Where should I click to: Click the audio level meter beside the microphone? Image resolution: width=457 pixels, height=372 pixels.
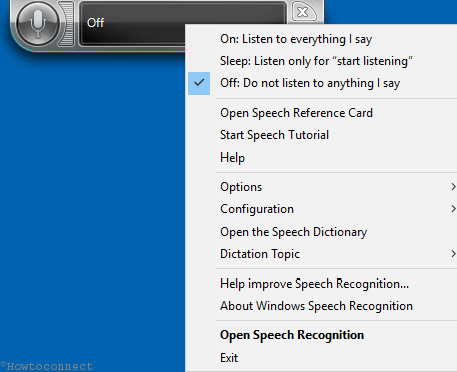[67, 24]
